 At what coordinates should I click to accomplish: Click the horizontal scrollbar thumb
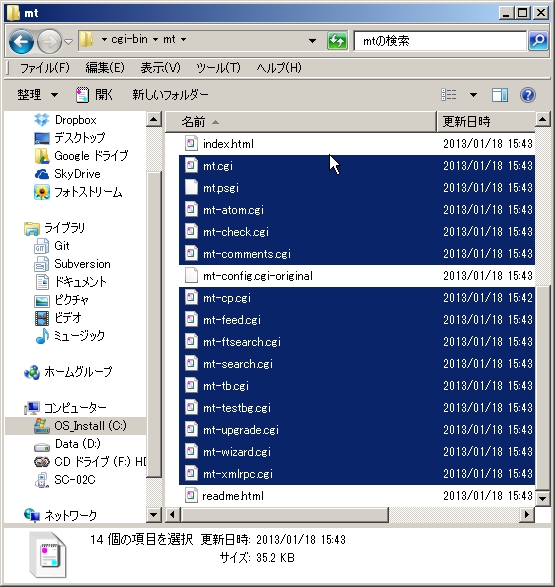coord(285,514)
